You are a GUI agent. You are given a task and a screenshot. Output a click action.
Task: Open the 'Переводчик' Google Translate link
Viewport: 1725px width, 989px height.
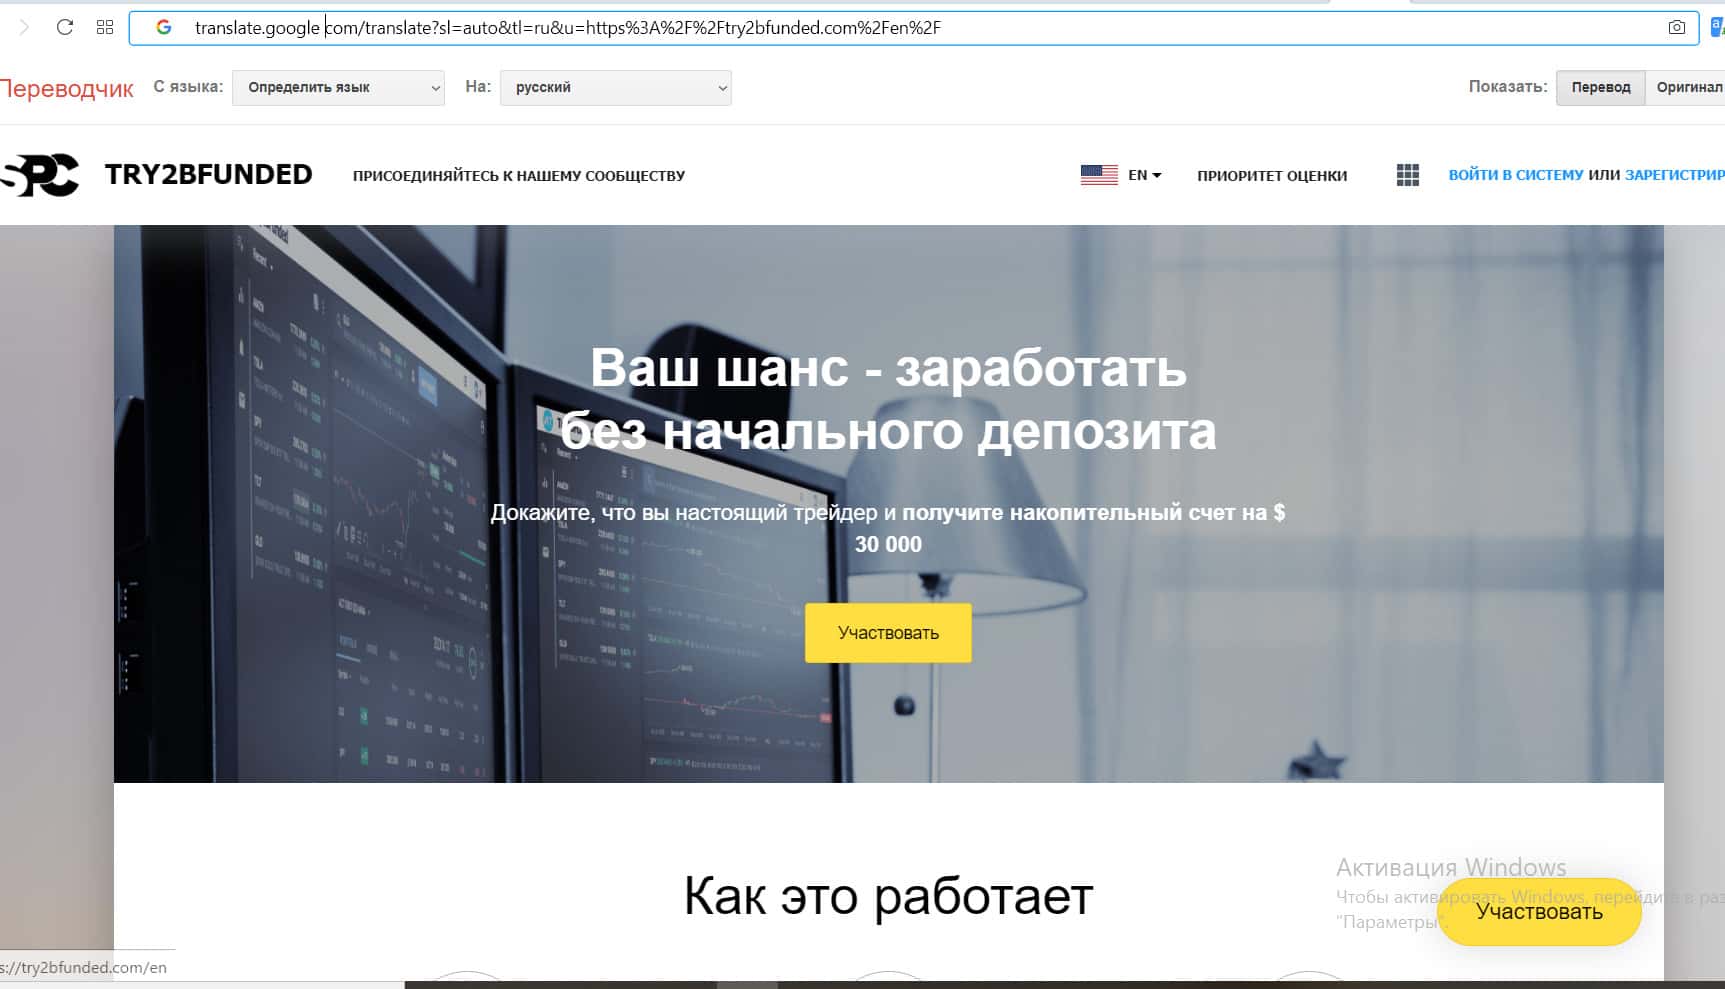click(x=67, y=88)
